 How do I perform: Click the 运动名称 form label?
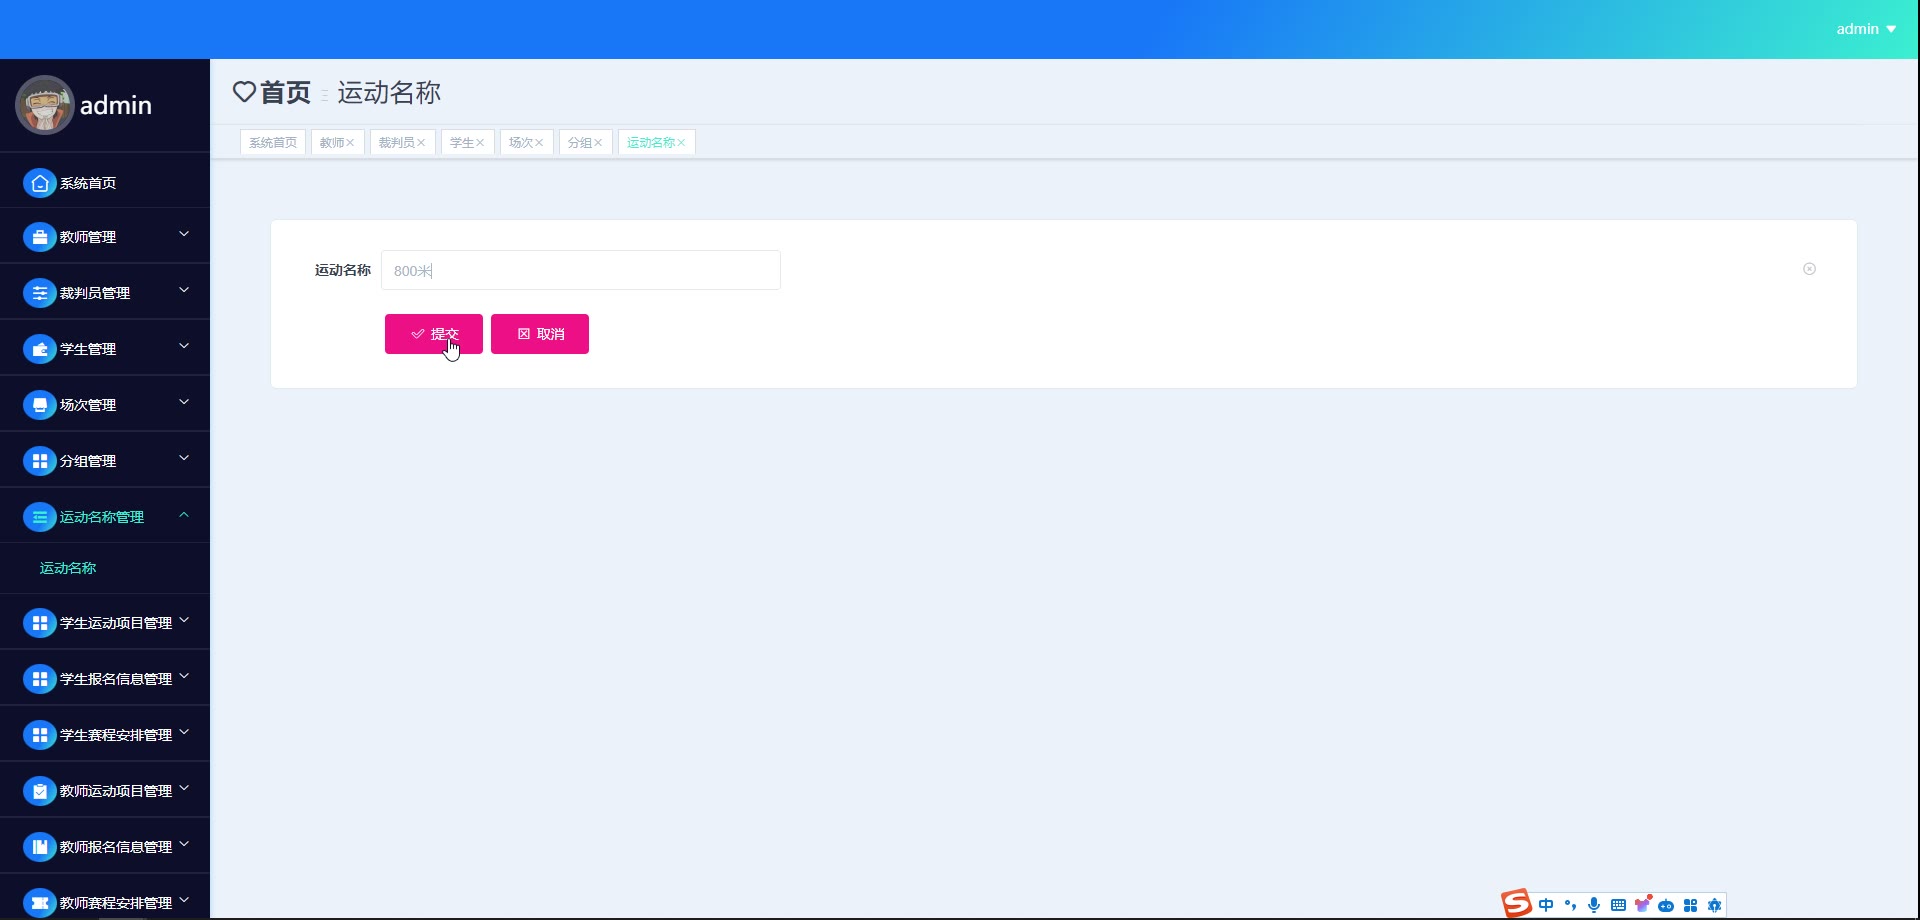click(343, 270)
